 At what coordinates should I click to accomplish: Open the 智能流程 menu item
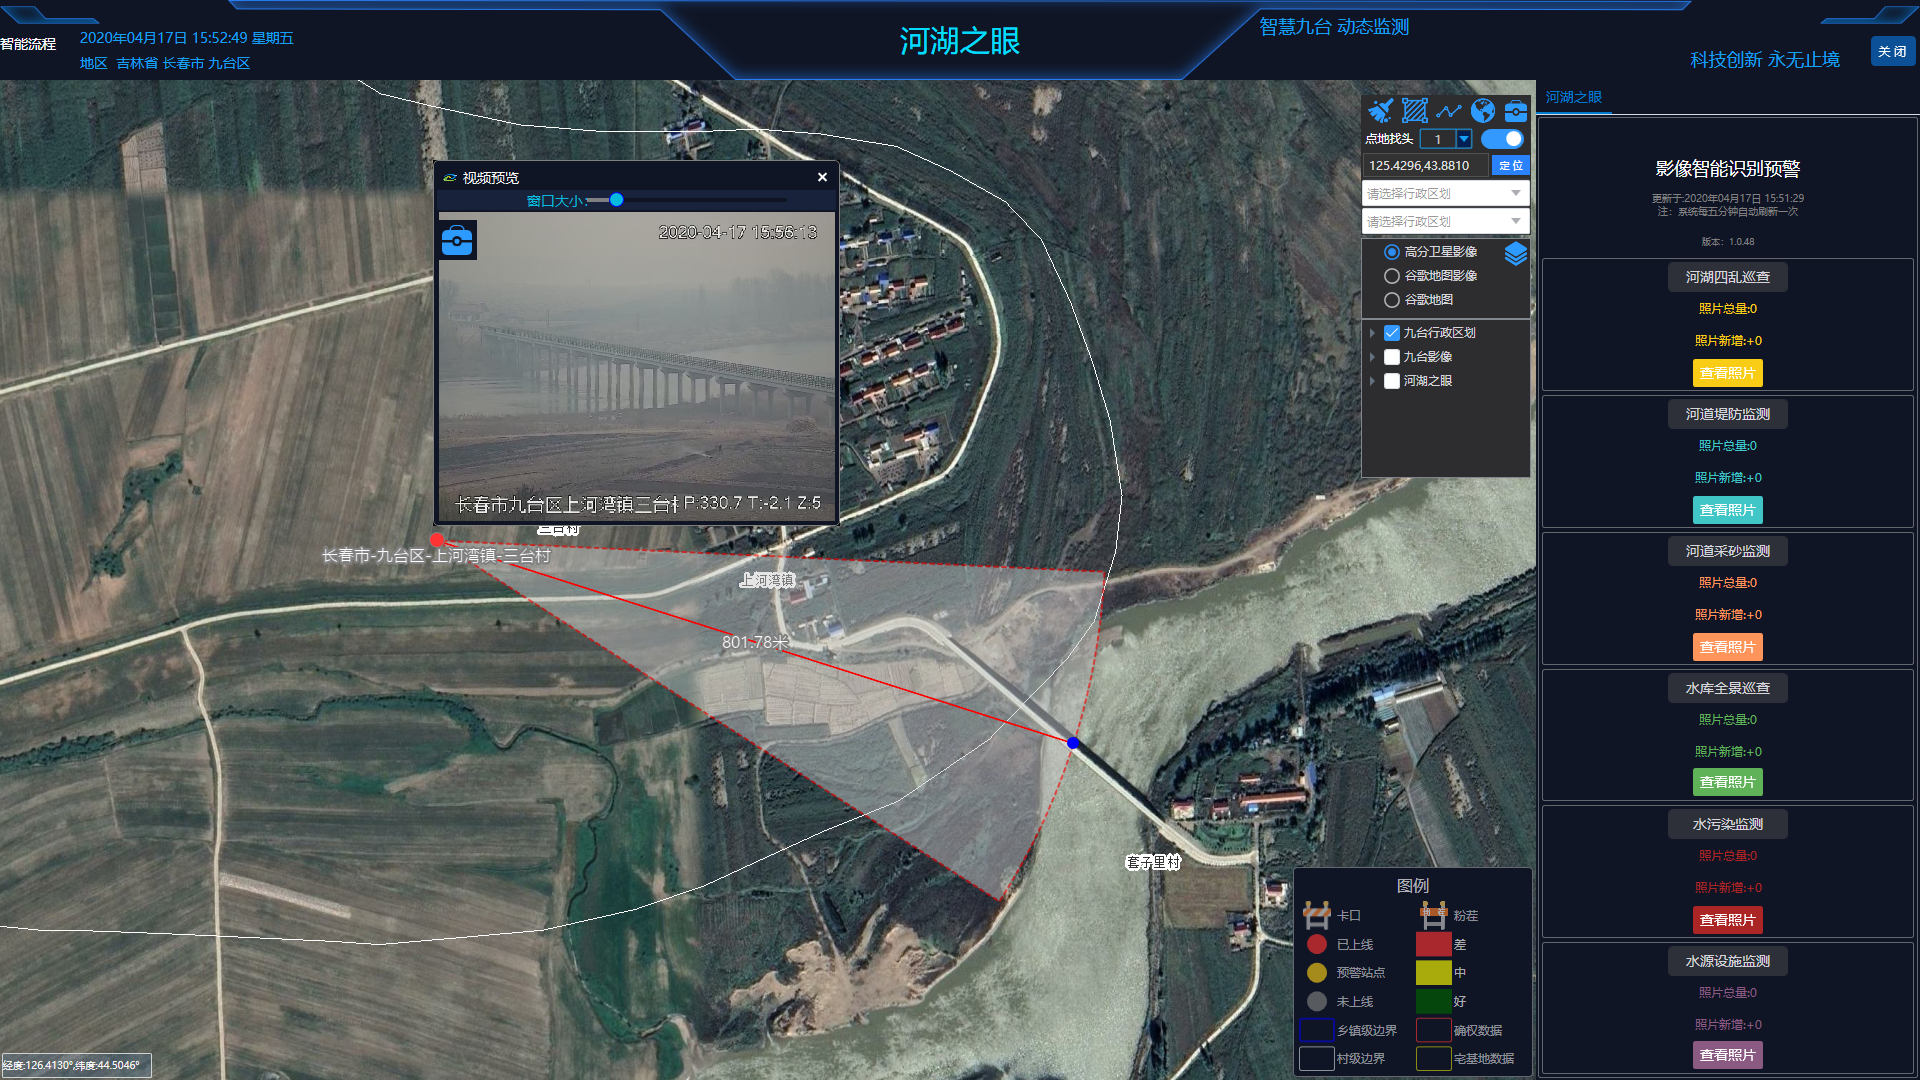coord(28,44)
